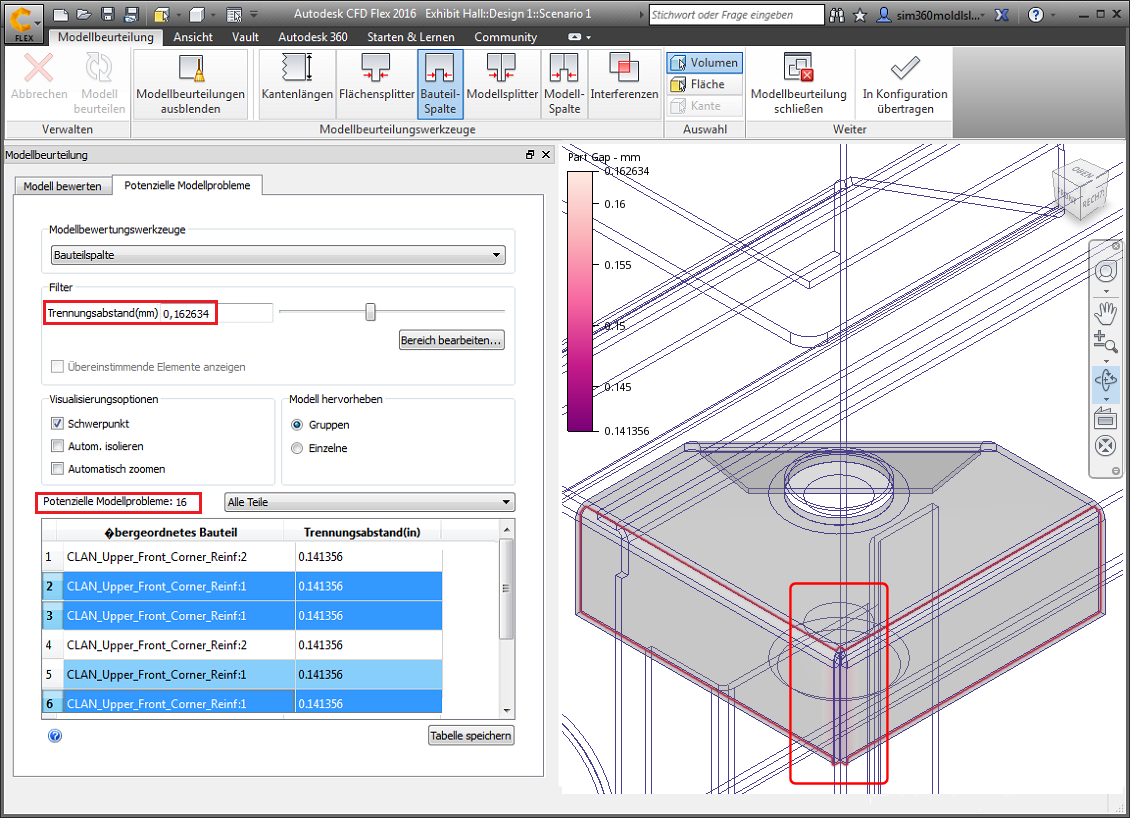
Task: Float the Modellbeurteilung panel
Action: [530, 154]
